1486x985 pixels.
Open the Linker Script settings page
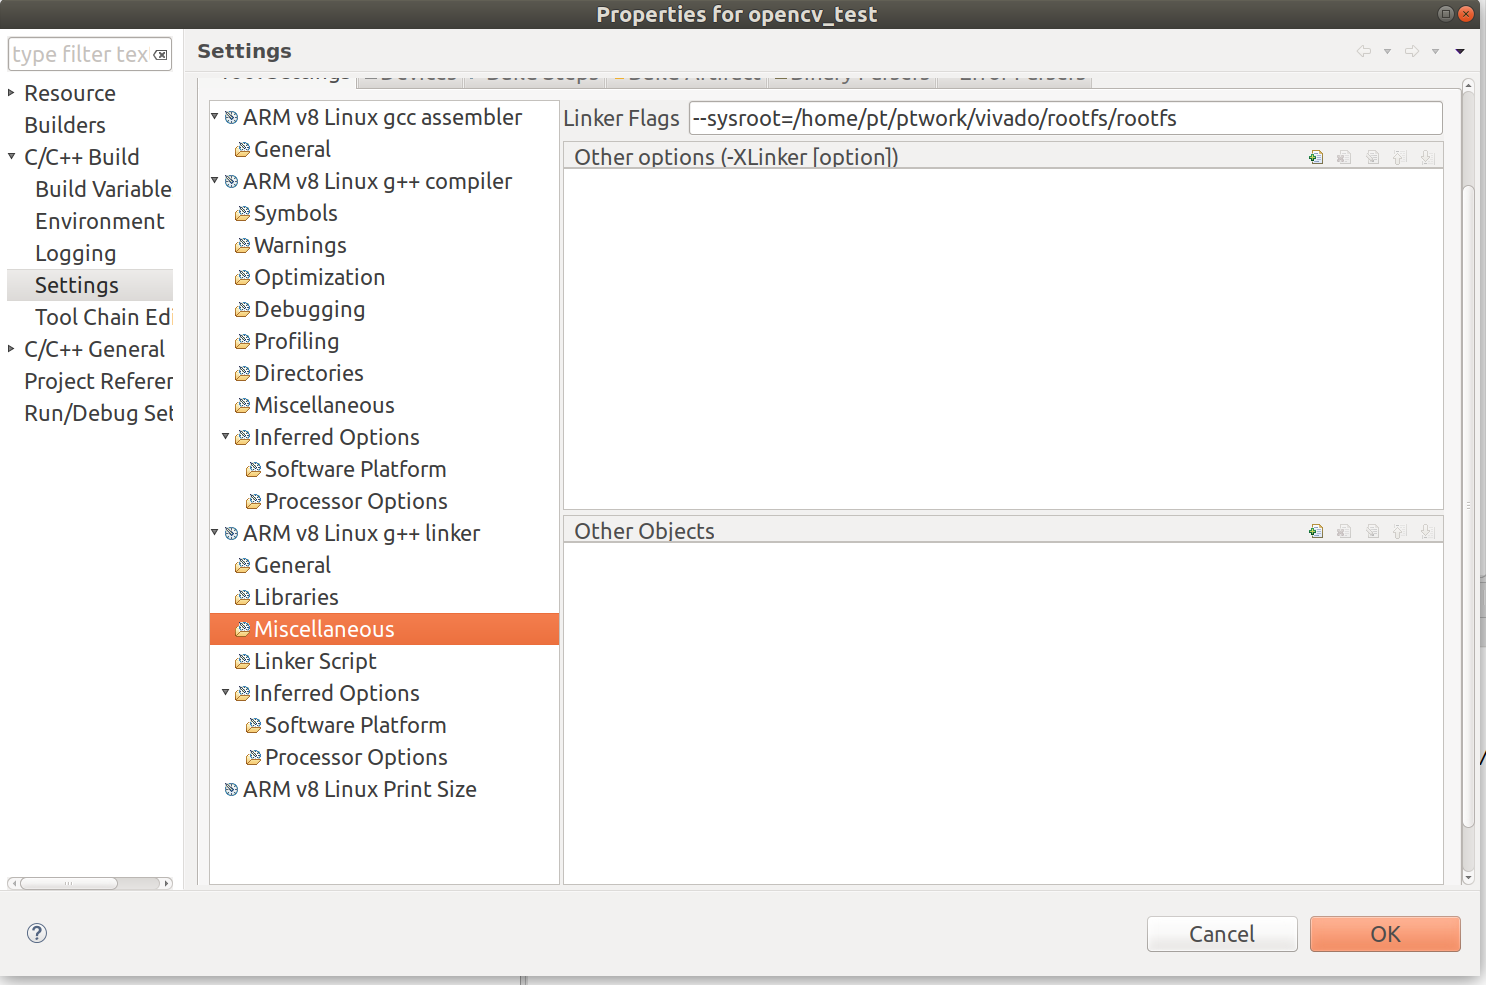(x=314, y=661)
